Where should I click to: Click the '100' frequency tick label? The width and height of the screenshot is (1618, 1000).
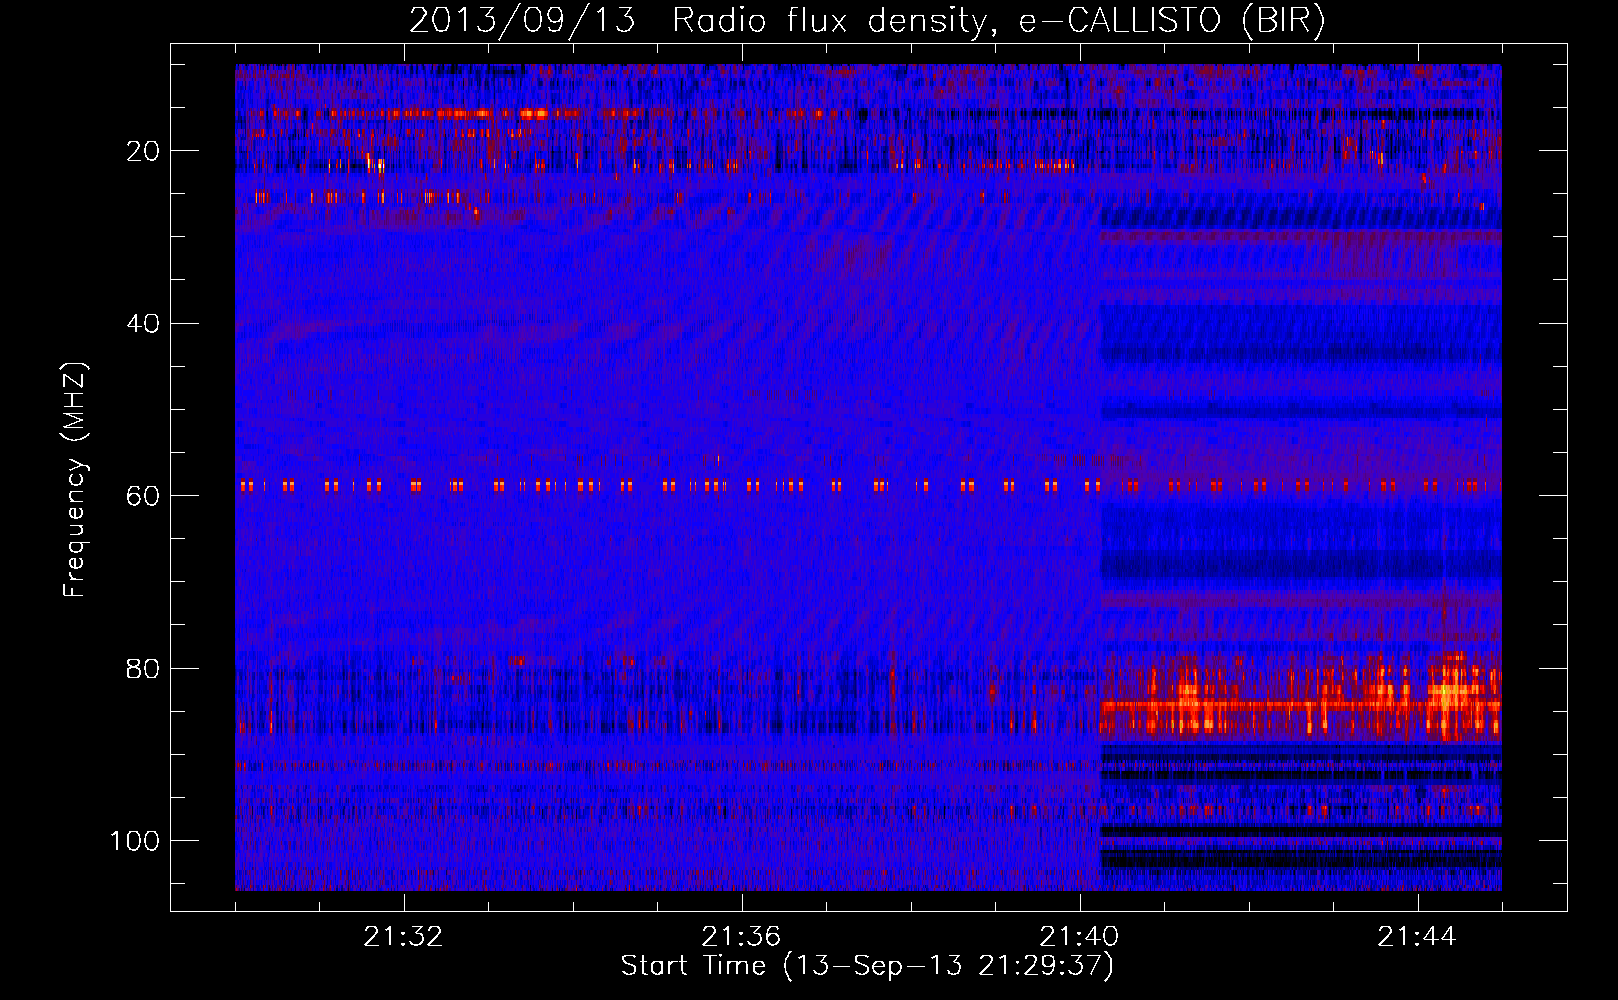(x=136, y=841)
